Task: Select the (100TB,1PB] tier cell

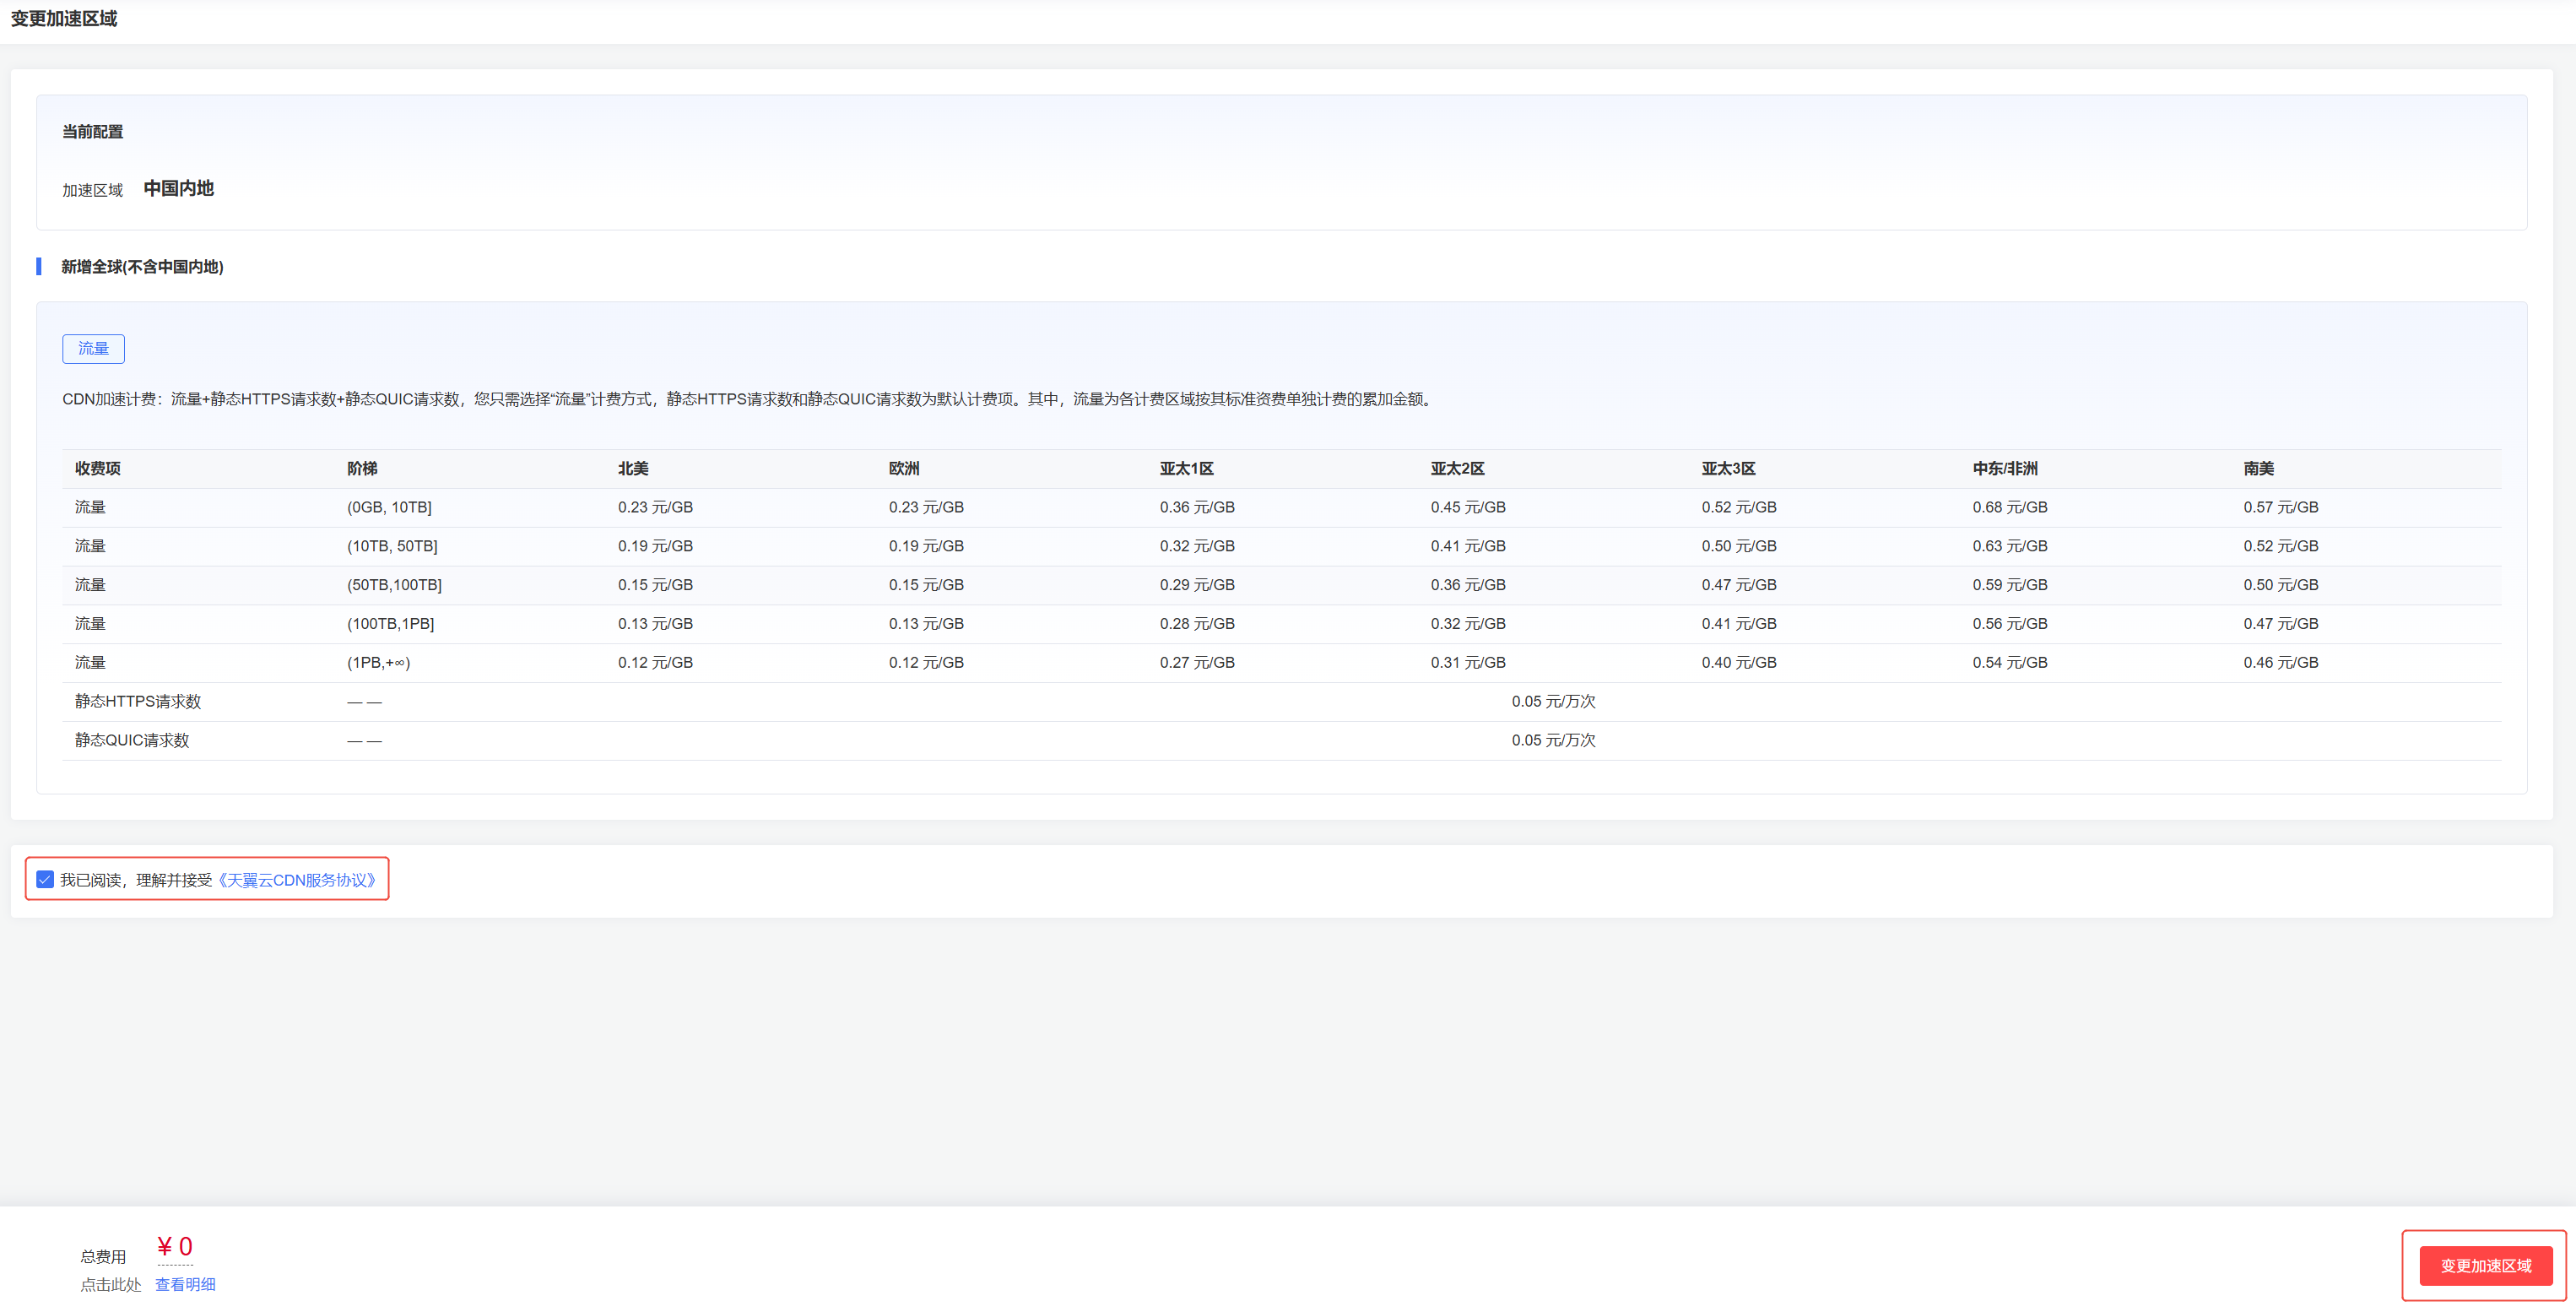Action: (390, 624)
